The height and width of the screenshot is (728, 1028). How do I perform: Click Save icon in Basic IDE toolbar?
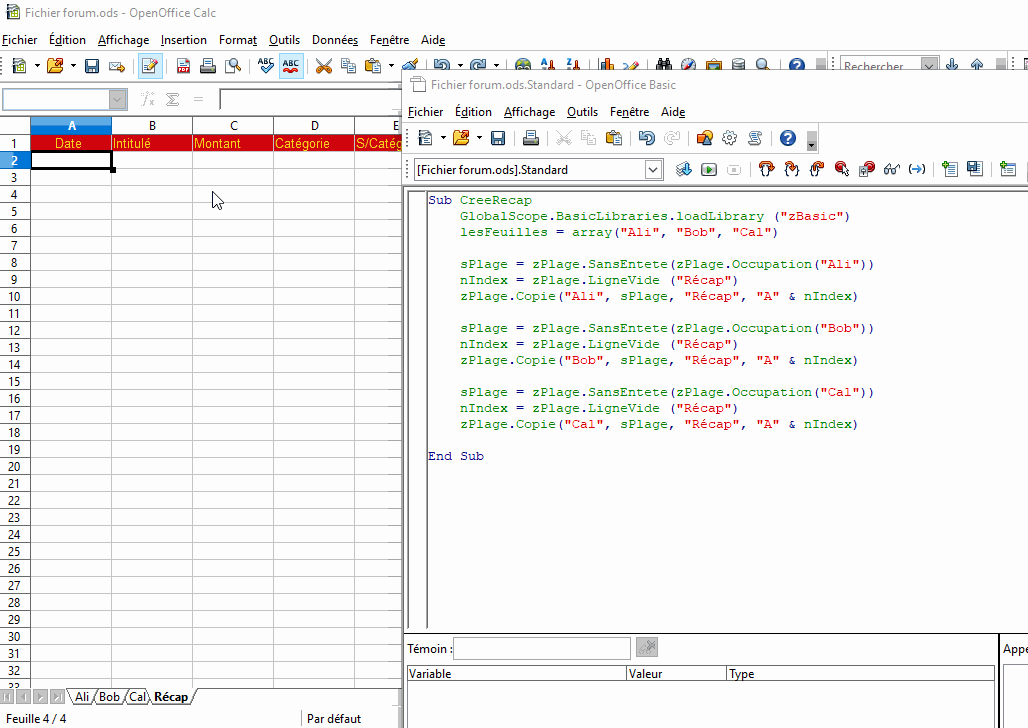[x=498, y=138]
